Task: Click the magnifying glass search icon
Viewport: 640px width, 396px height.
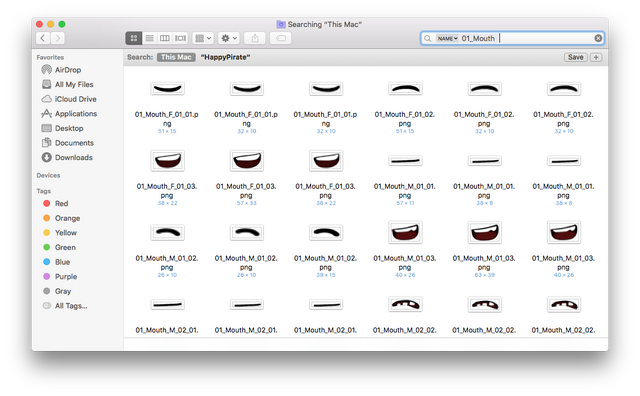Action: click(x=427, y=38)
